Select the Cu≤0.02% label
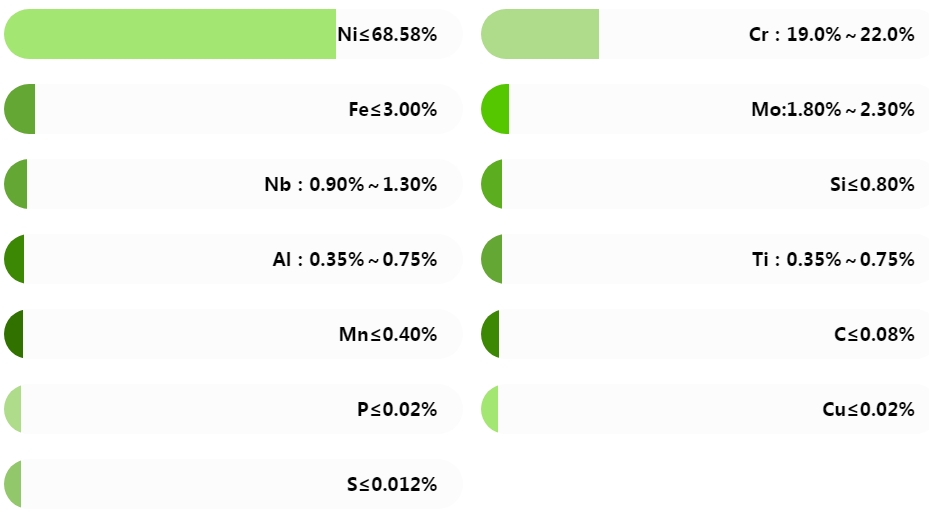 (x=868, y=409)
